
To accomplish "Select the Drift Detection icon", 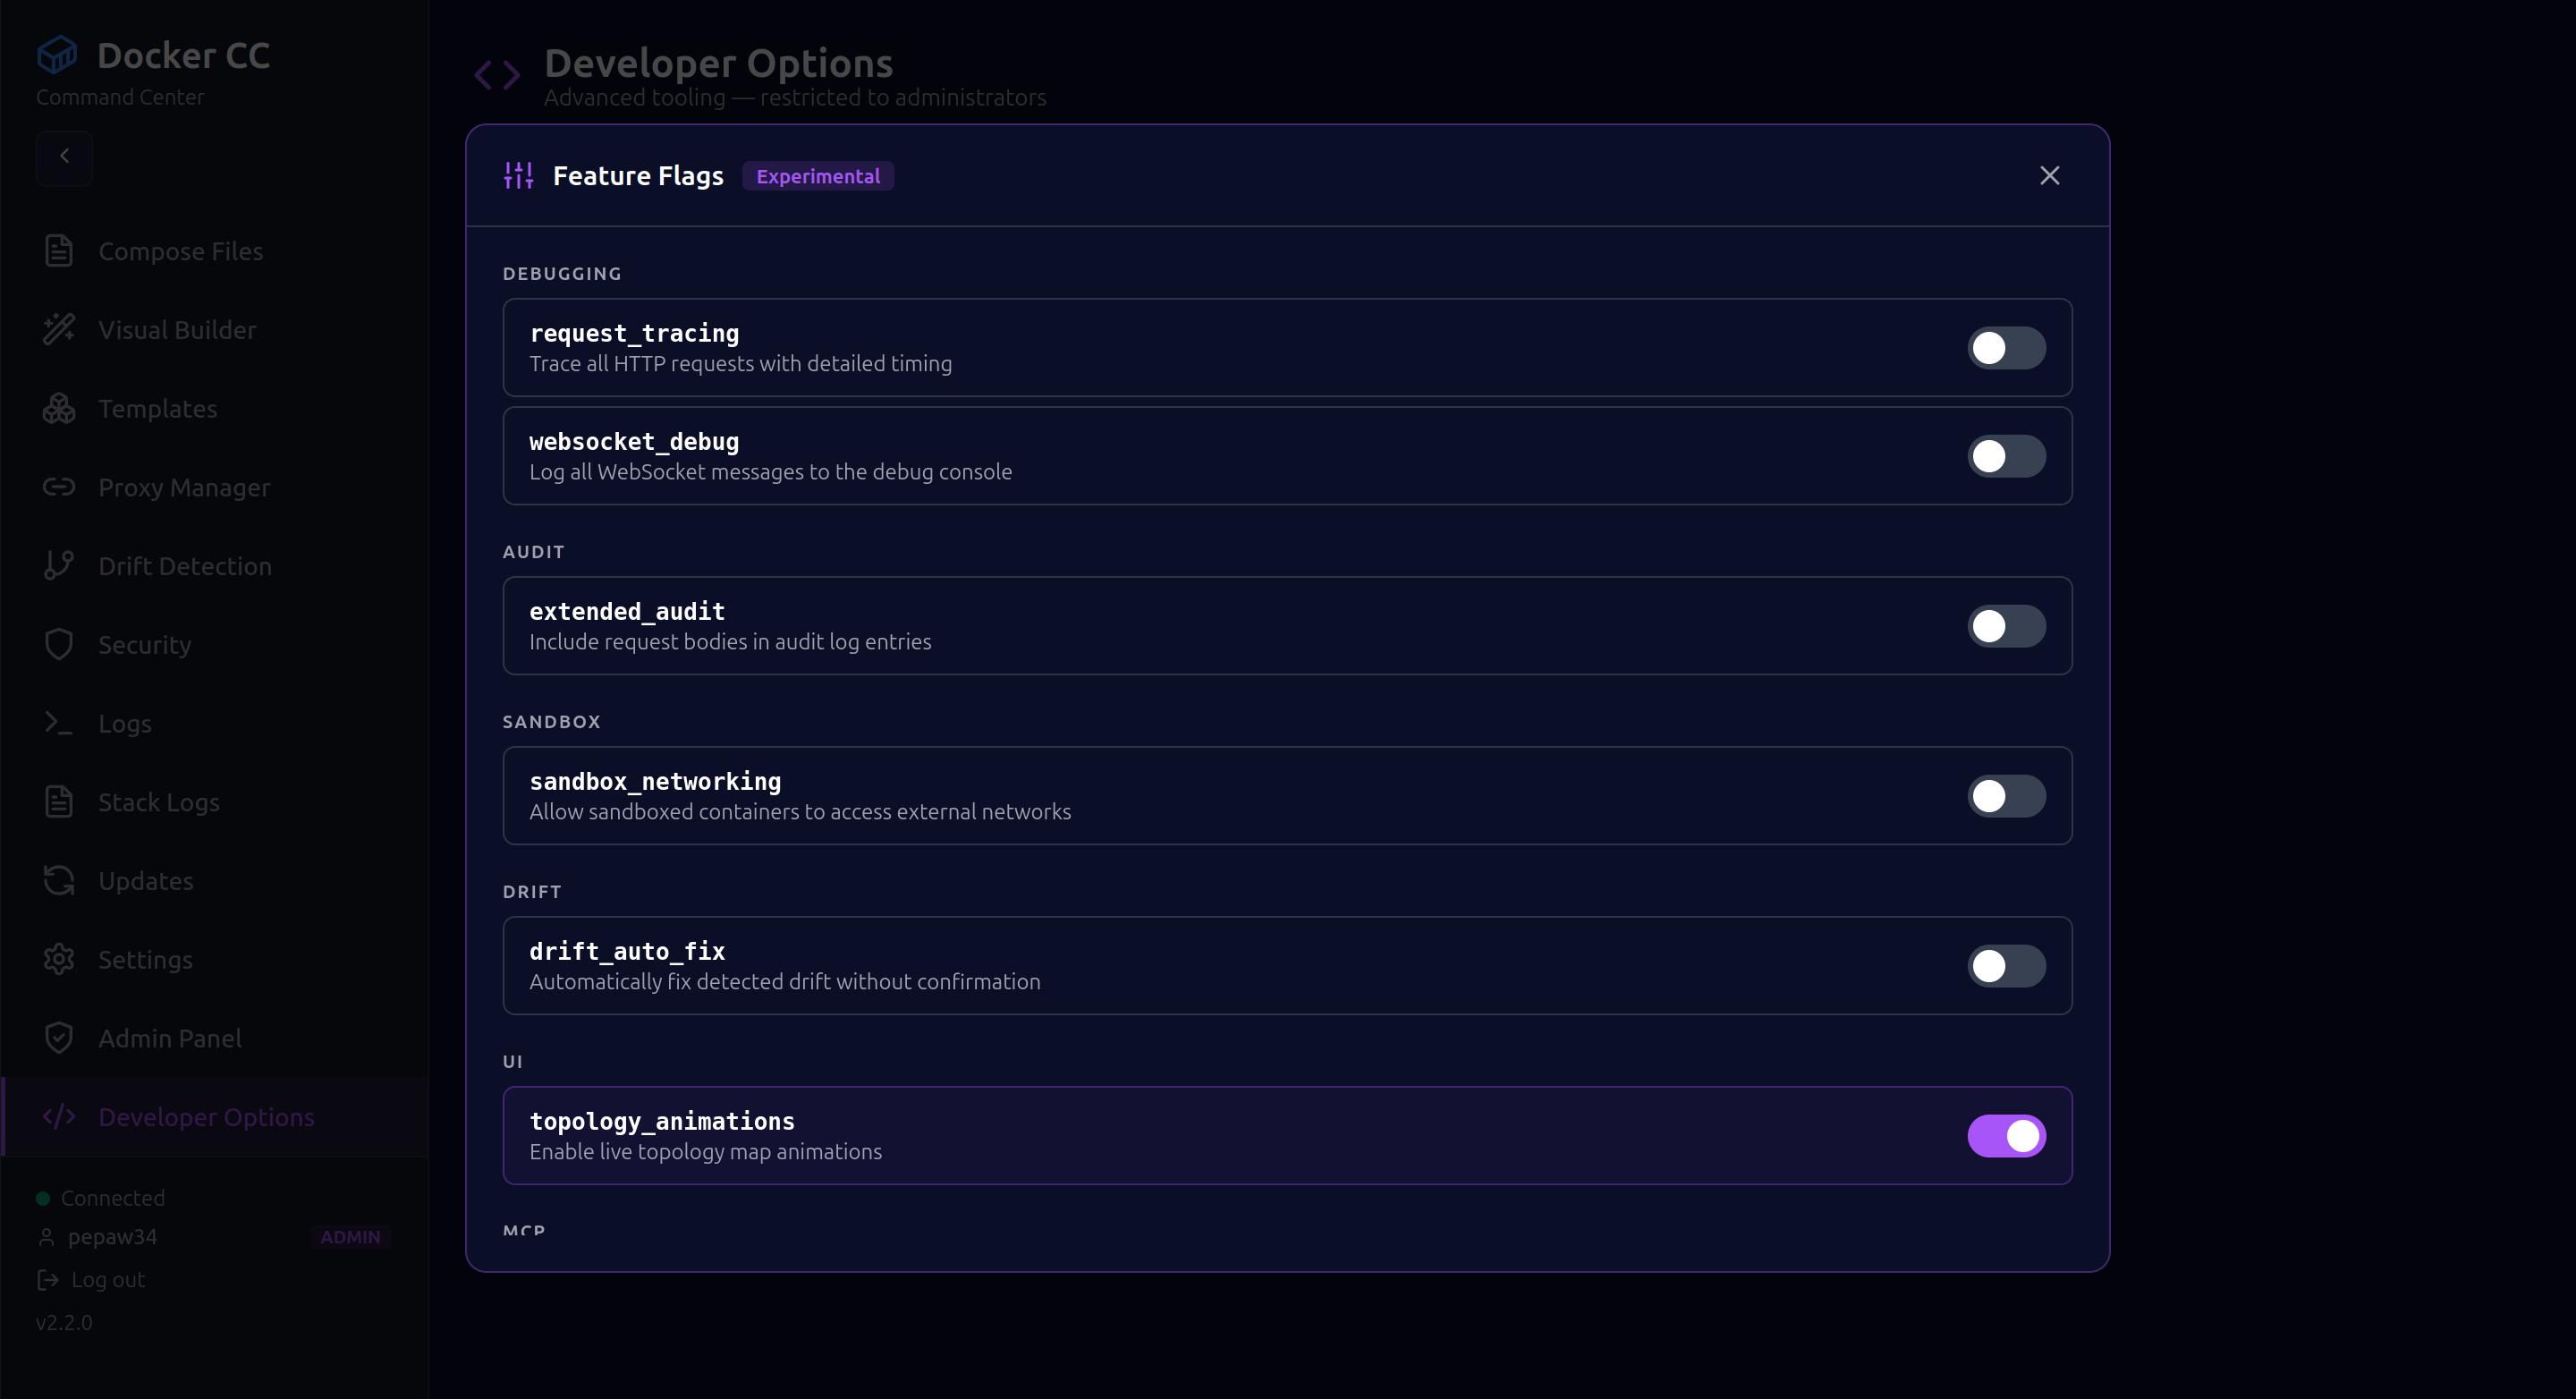I will (x=59, y=565).
